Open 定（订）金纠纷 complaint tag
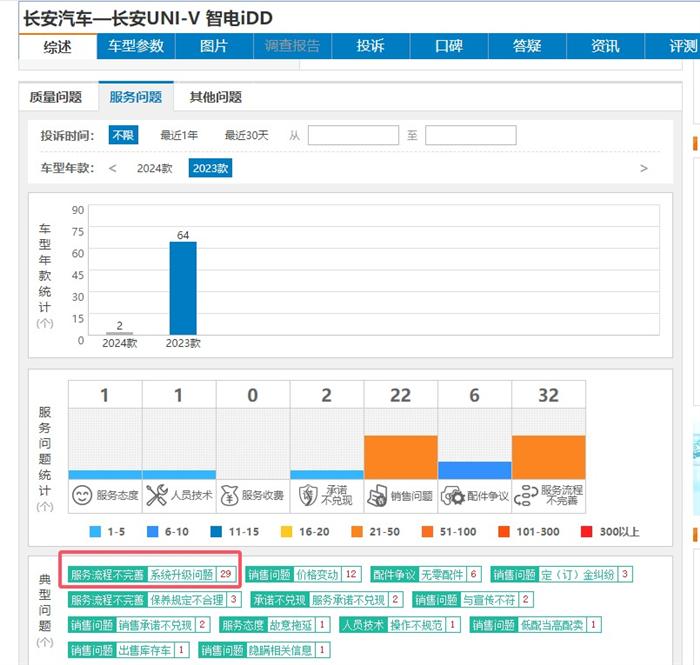Viewport: 700px width, 665px height. [562, 574]
